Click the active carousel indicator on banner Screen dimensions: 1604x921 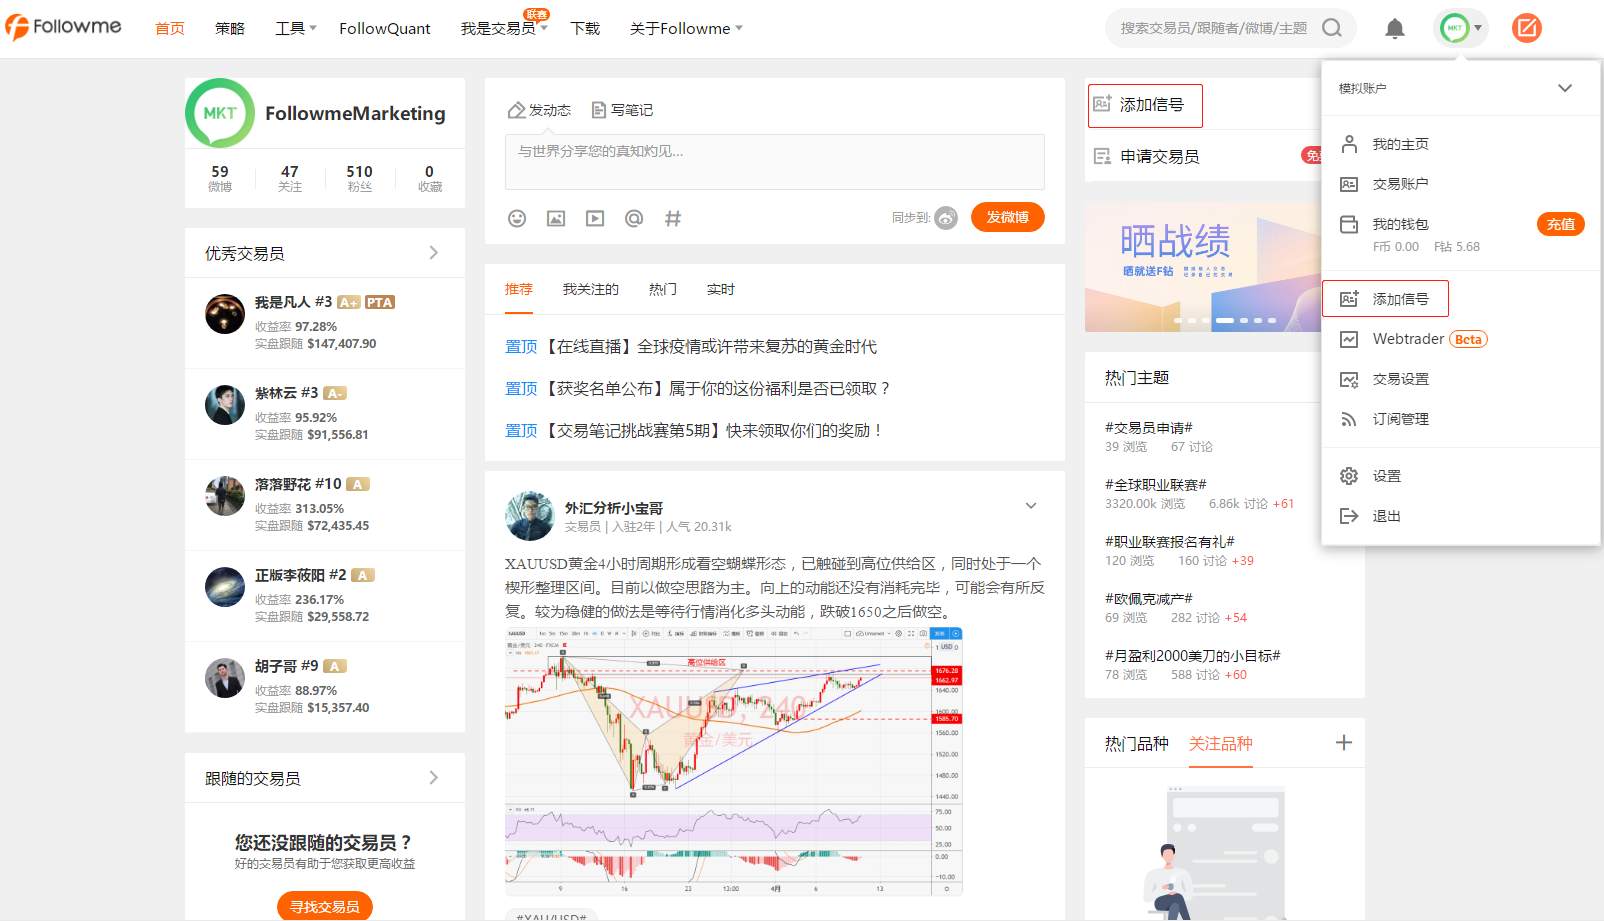[x=1224, y=320]
